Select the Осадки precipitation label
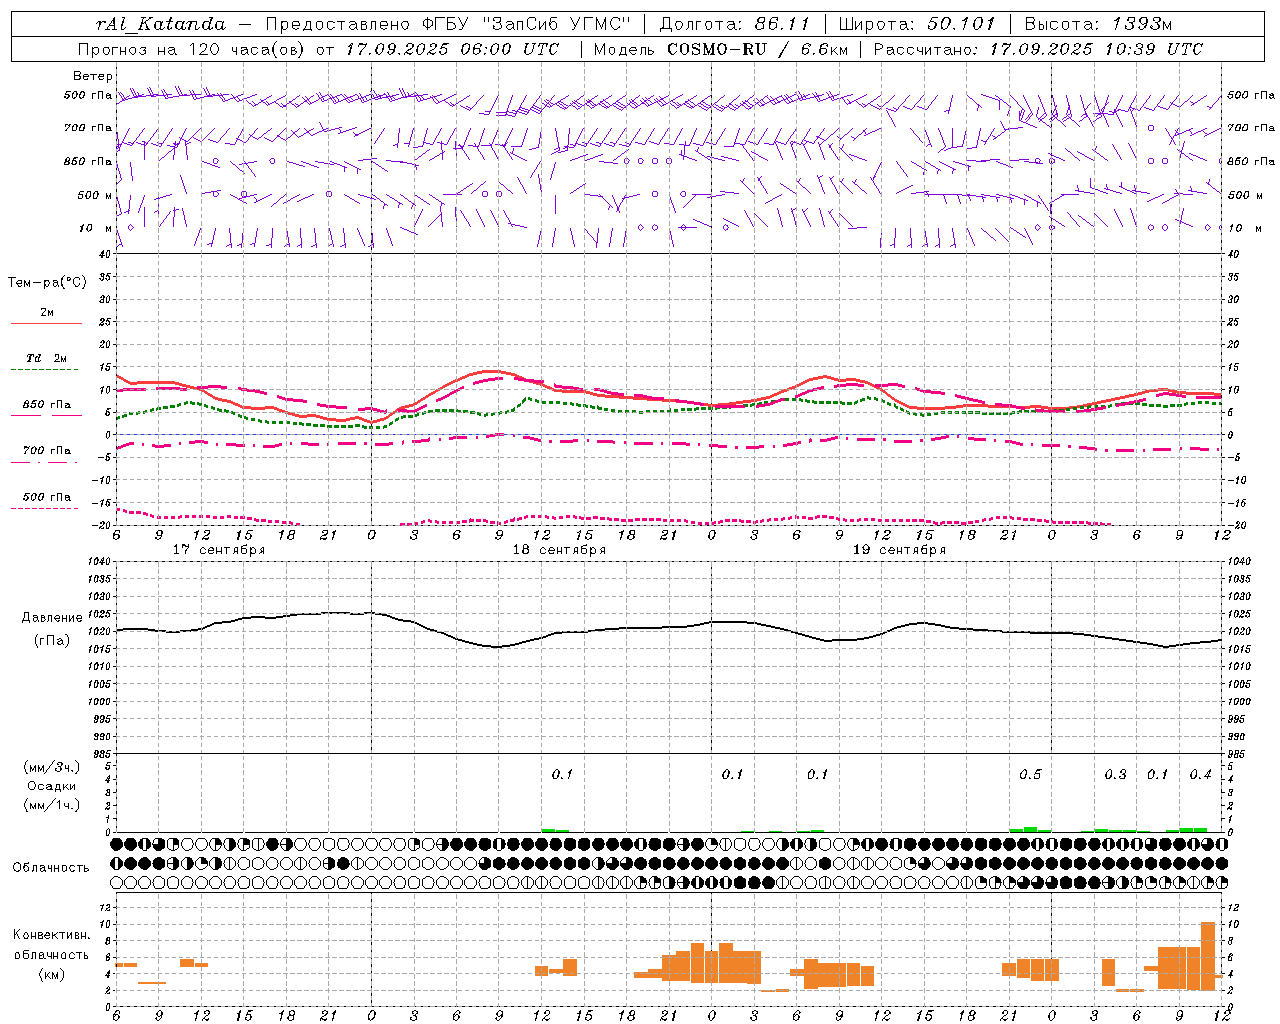The image size is (1280, 1024). [52, 786]
